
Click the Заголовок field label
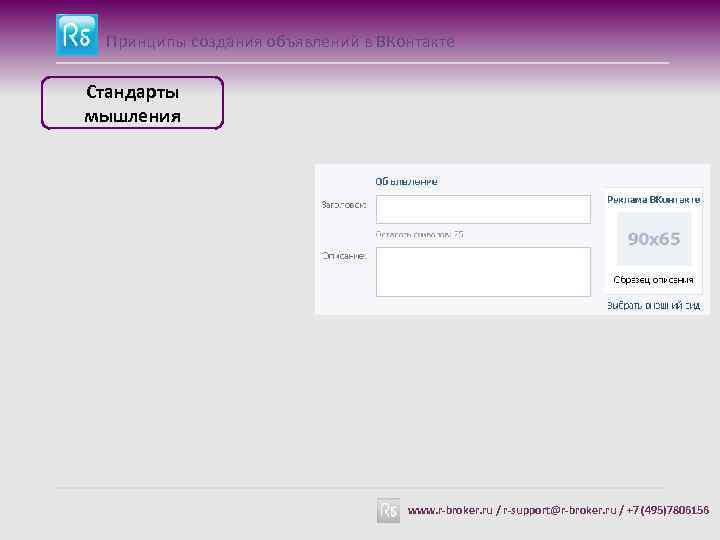344,205
